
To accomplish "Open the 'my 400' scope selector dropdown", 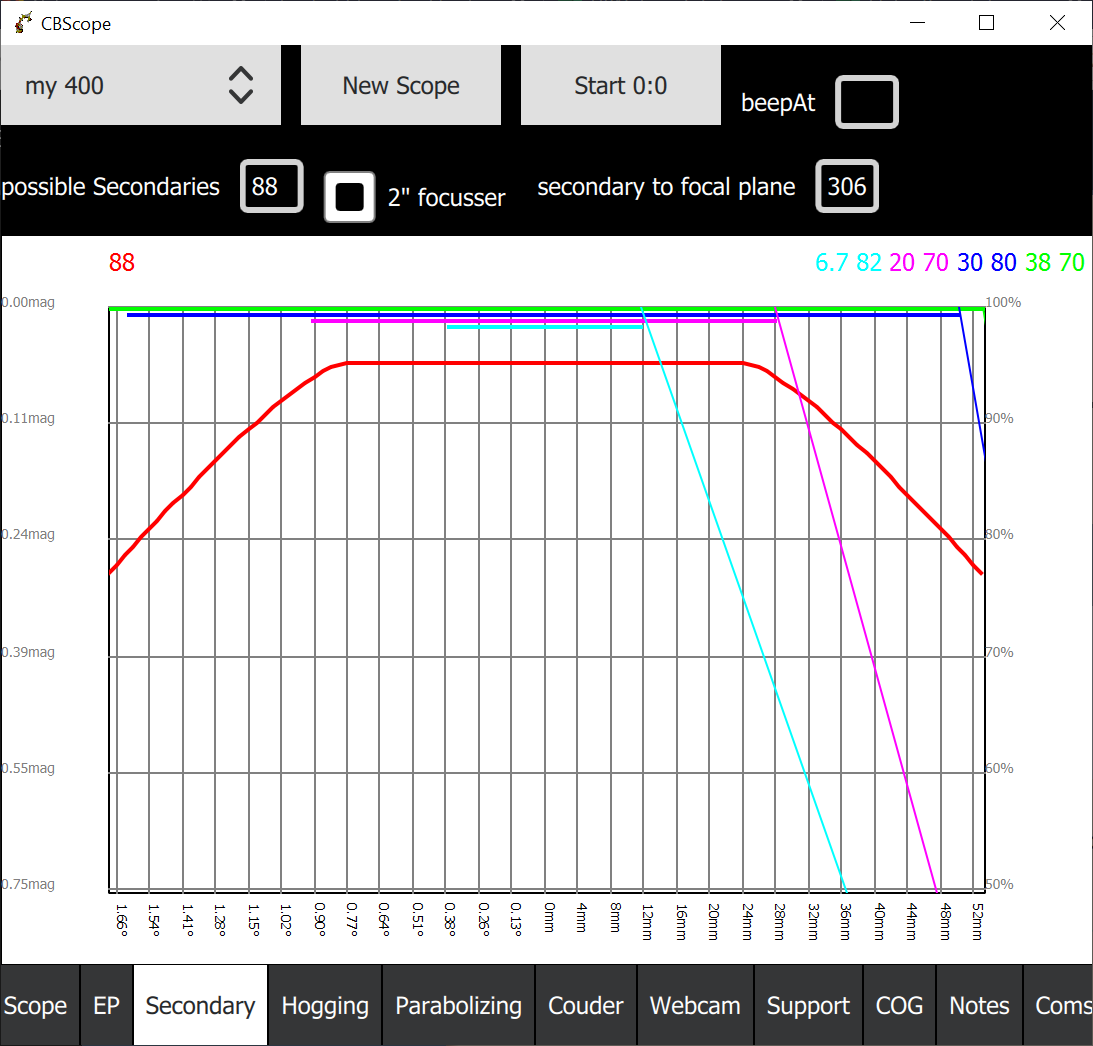I will (x=140, y=85).
